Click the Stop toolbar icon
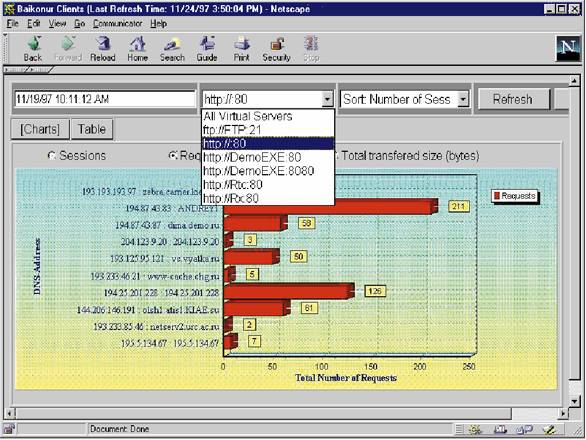Image resolution: width=586 pixels, height=440 pixels. [311, 49]
